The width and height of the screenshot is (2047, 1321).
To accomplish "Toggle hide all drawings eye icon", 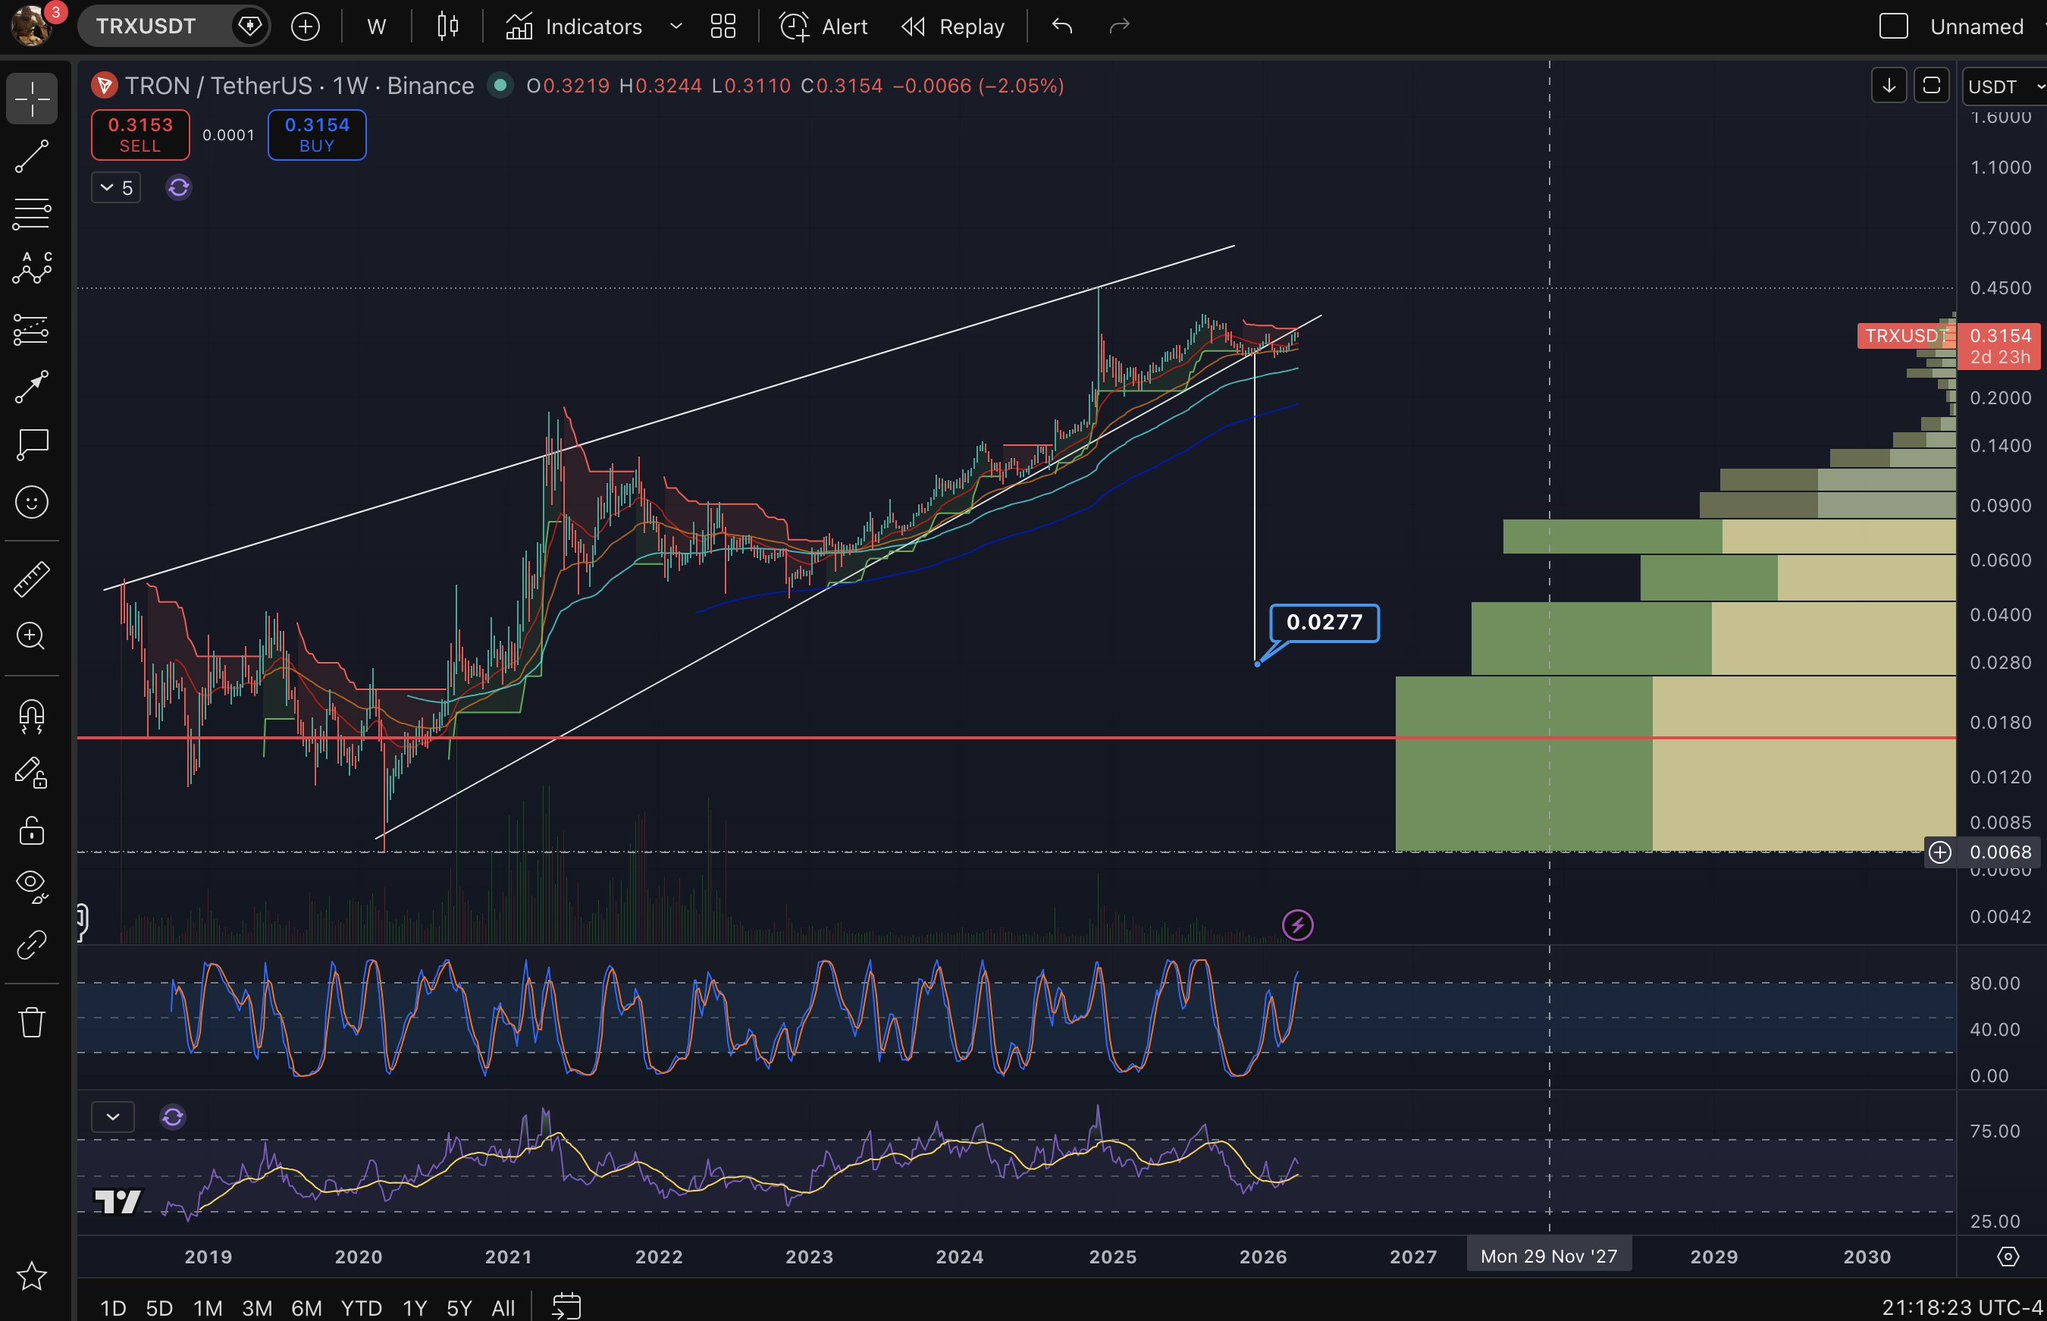I will pyautogui.click(x=31, y=884).
